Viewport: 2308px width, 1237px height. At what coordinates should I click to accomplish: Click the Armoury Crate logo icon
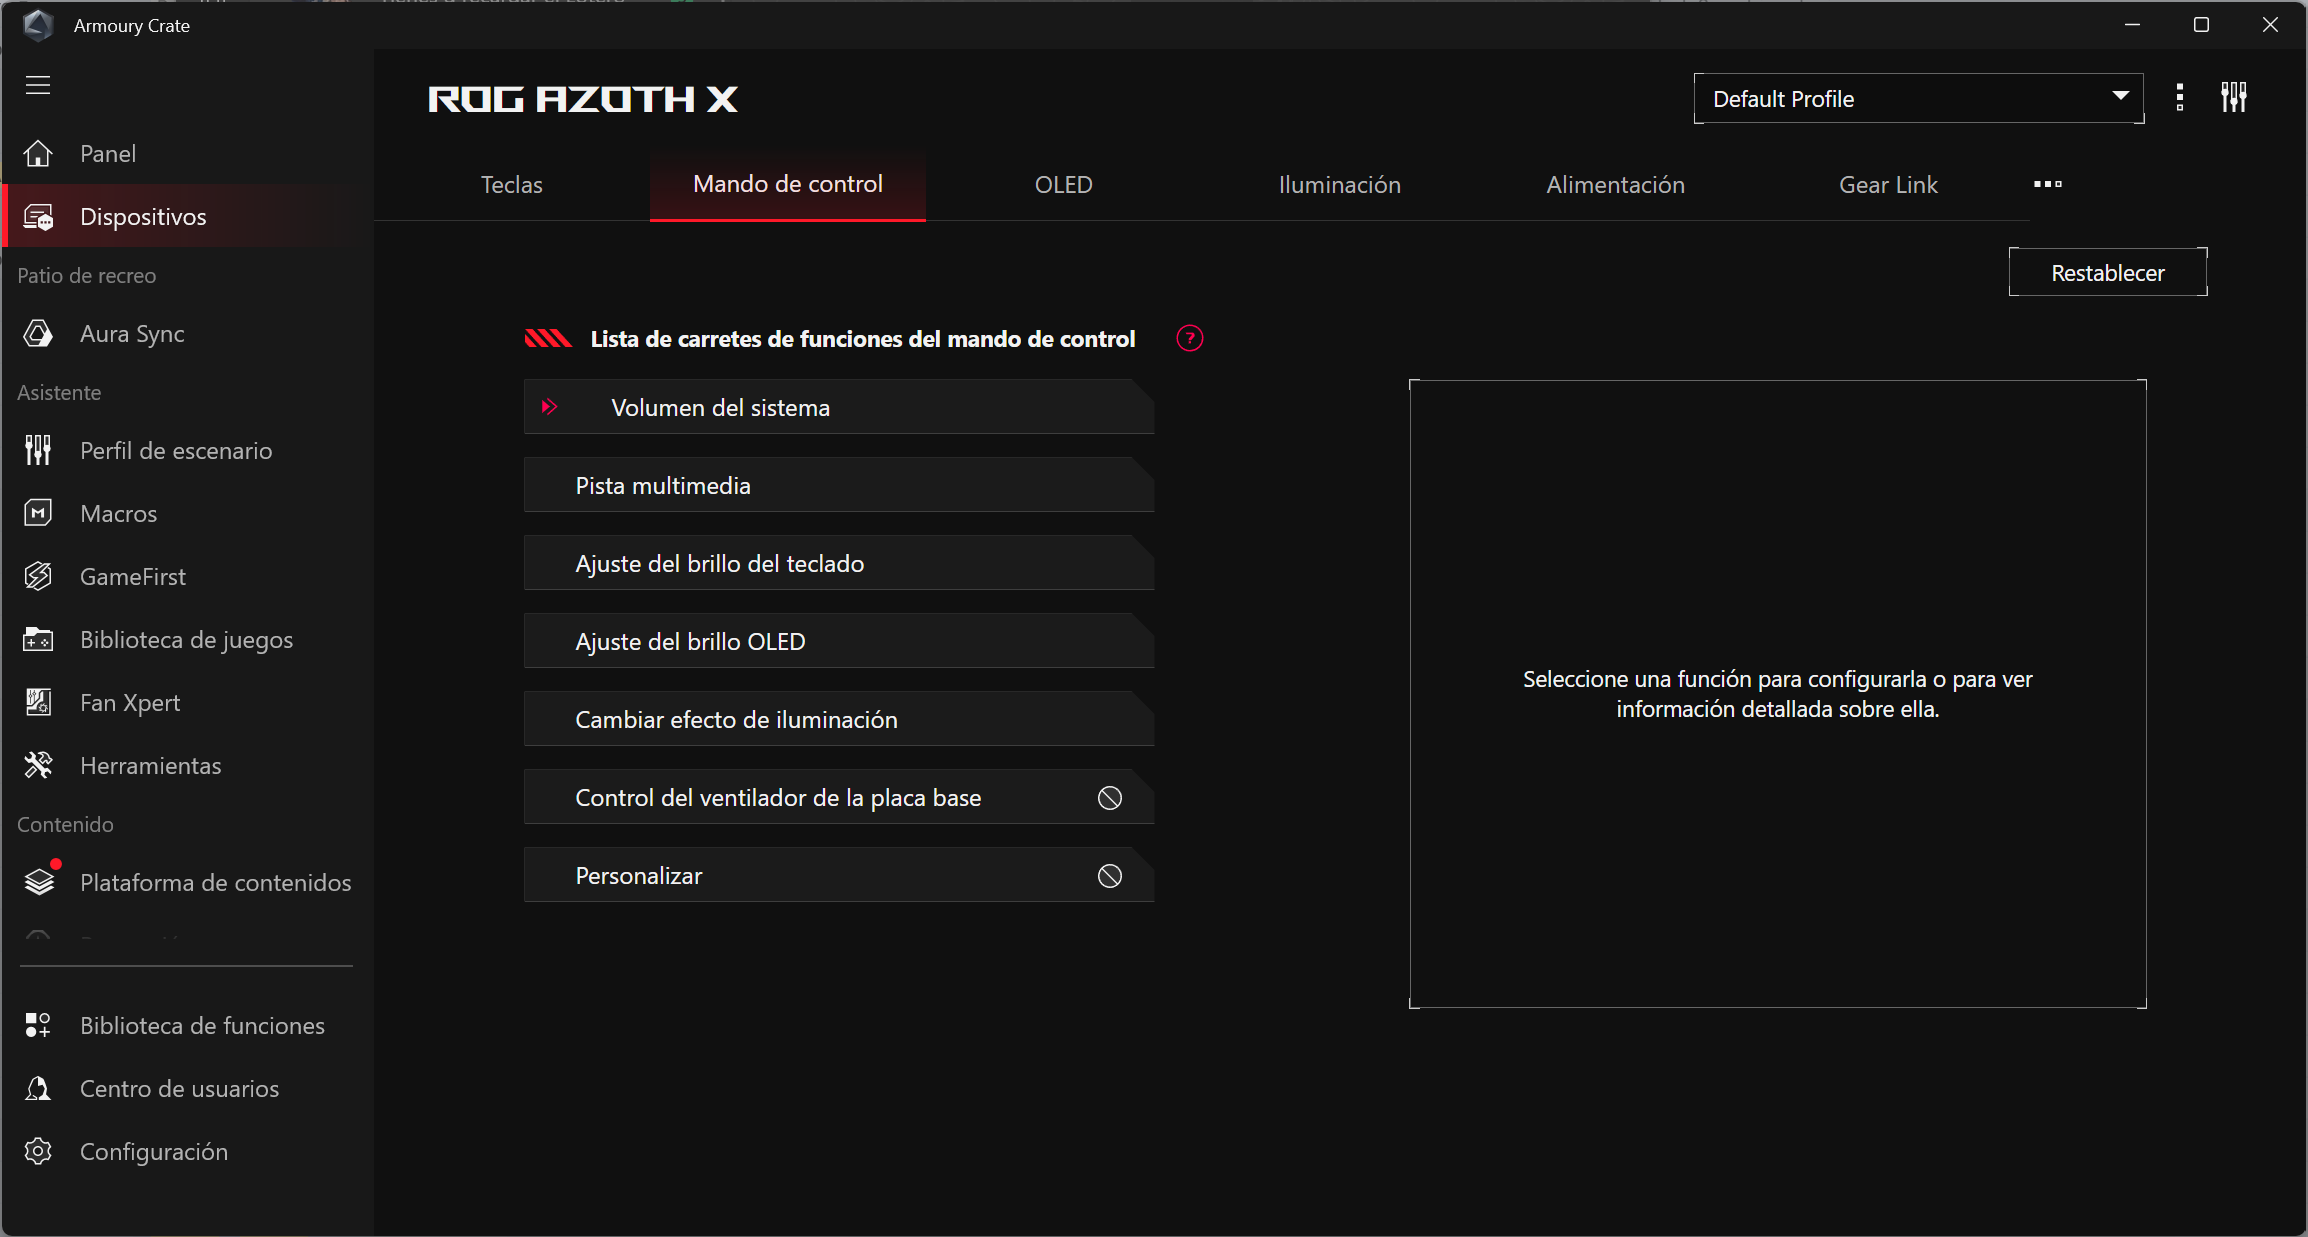(38, 25)
